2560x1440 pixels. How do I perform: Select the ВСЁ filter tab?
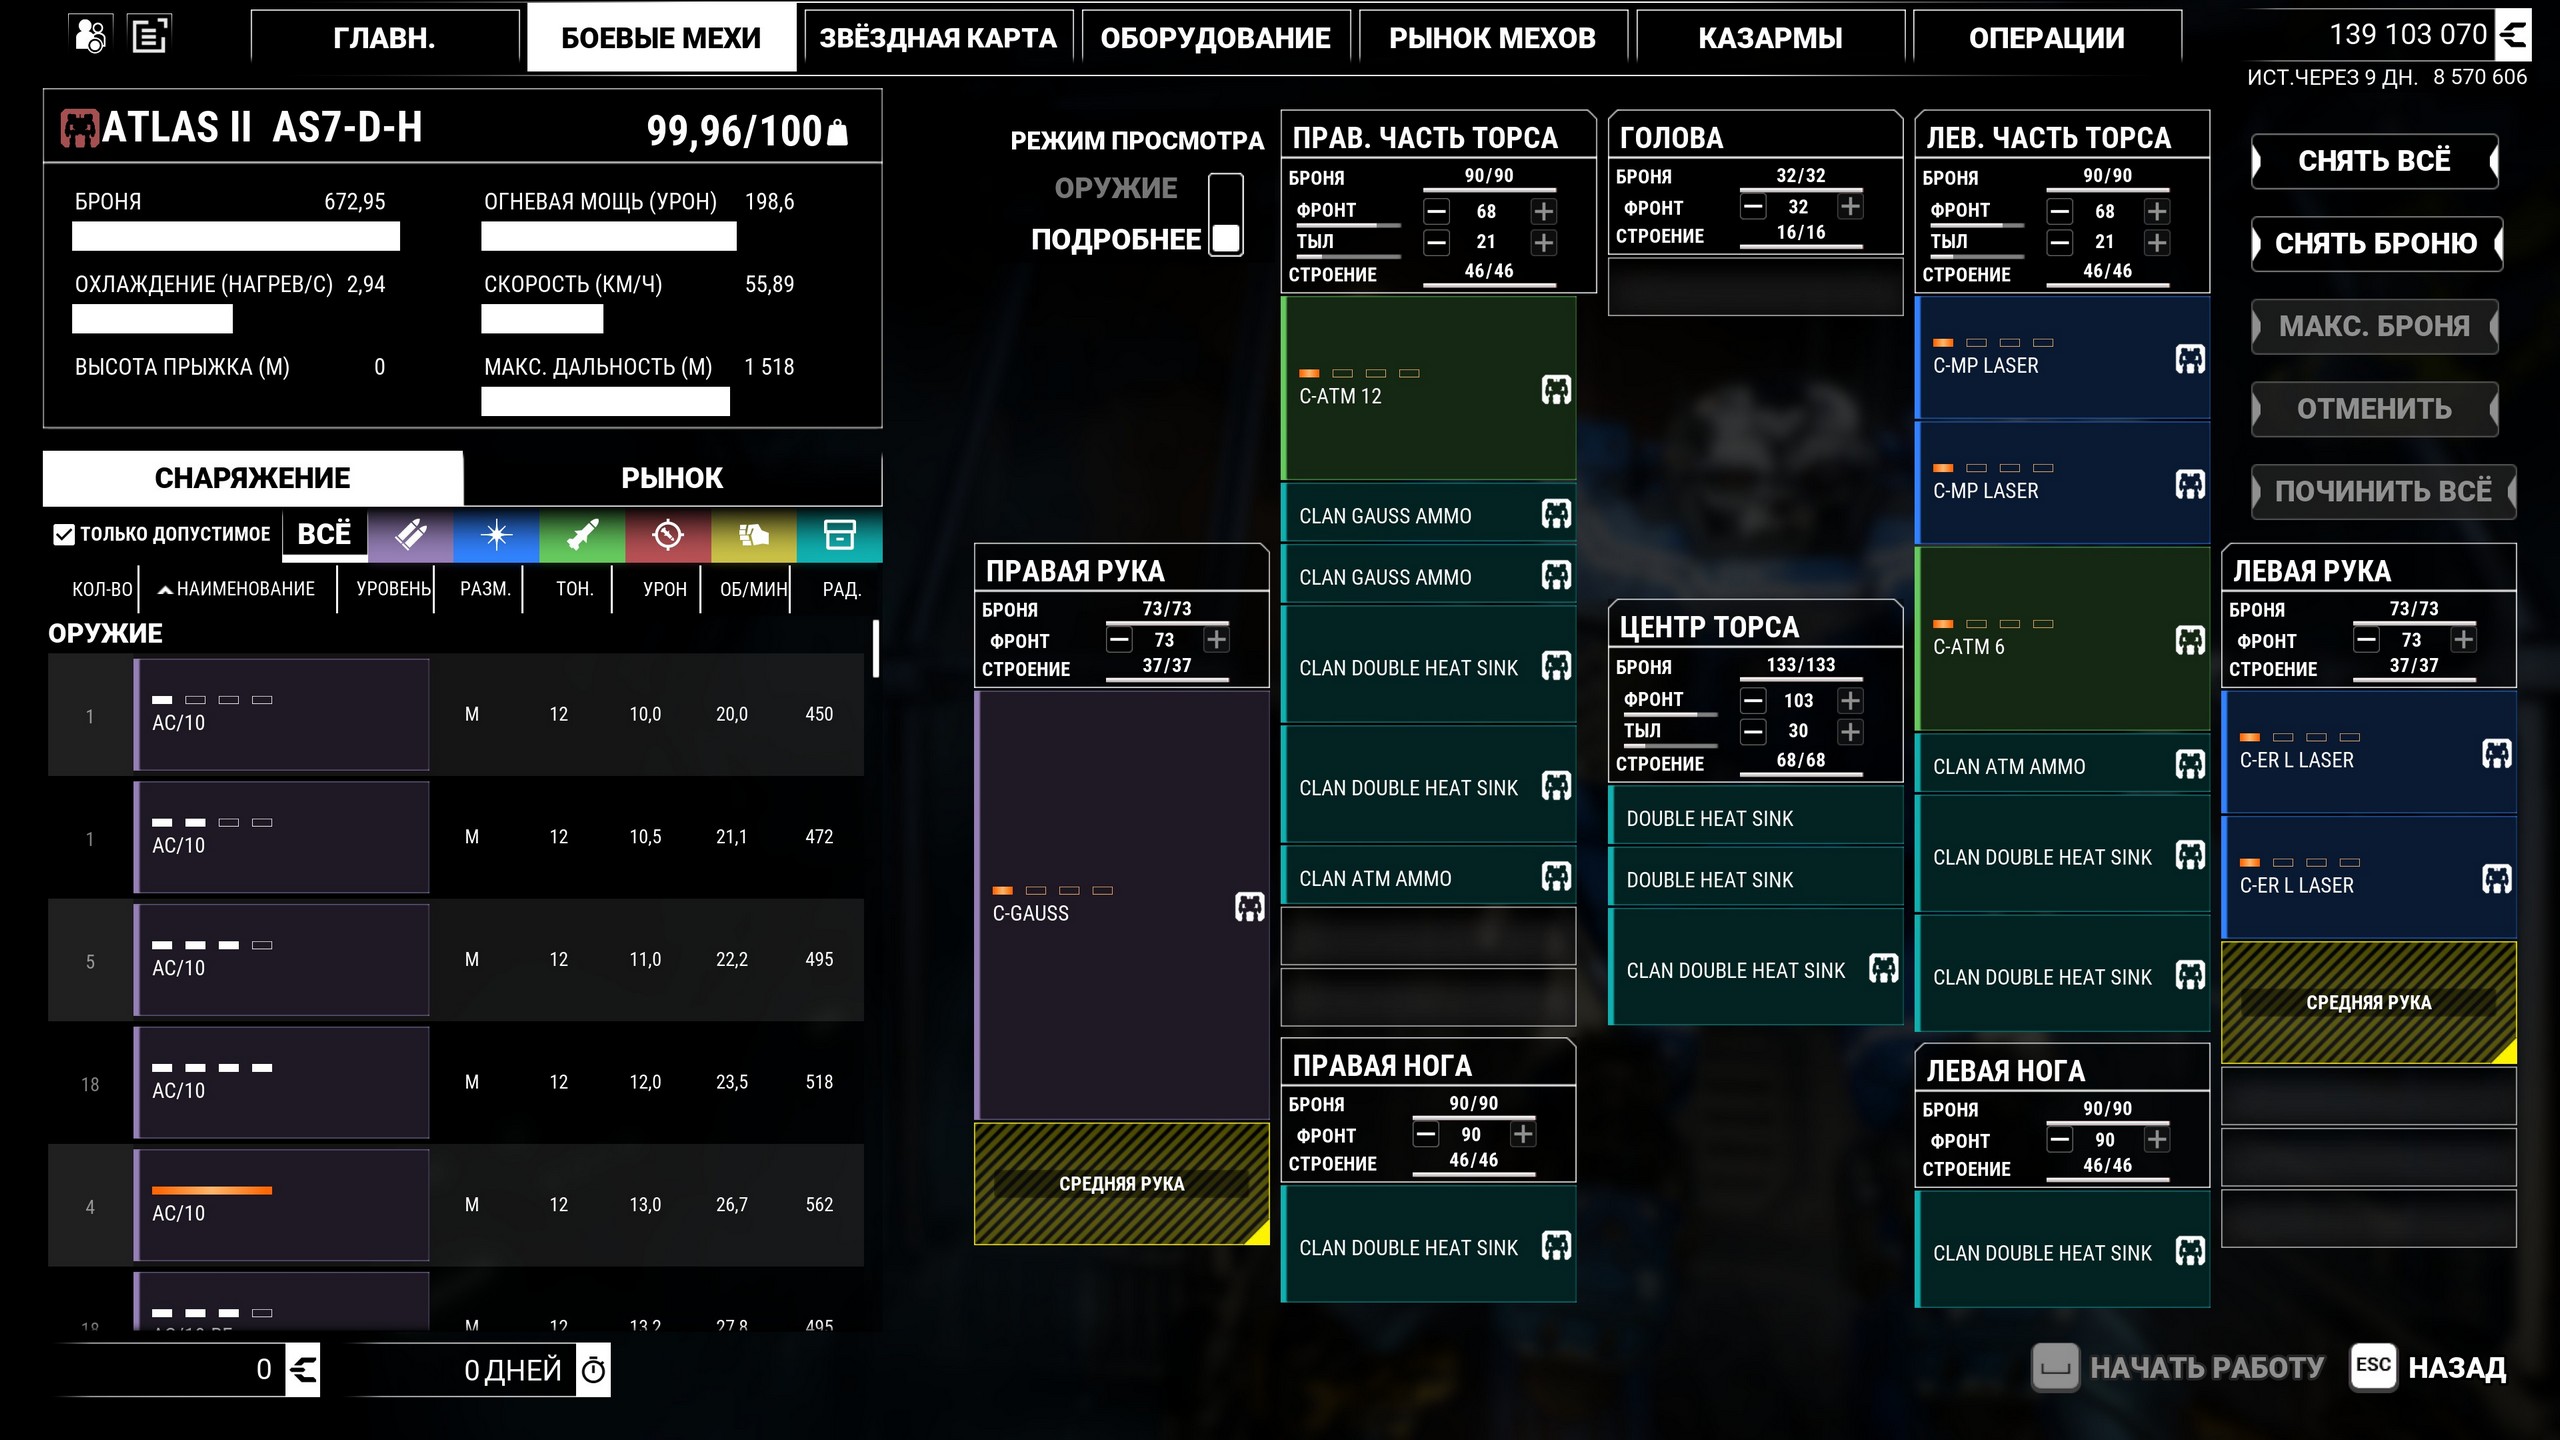[324, 535]
